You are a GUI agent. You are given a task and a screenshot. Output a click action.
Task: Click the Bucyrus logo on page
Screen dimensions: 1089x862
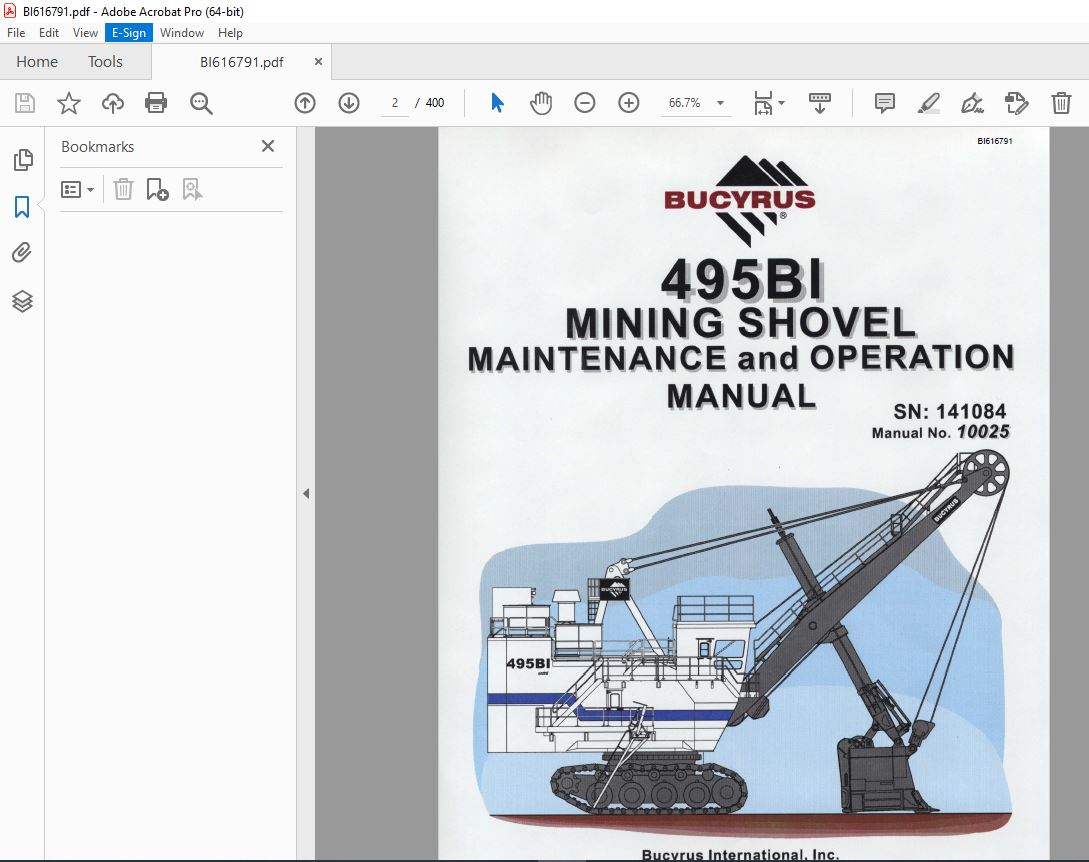(740, 200)
